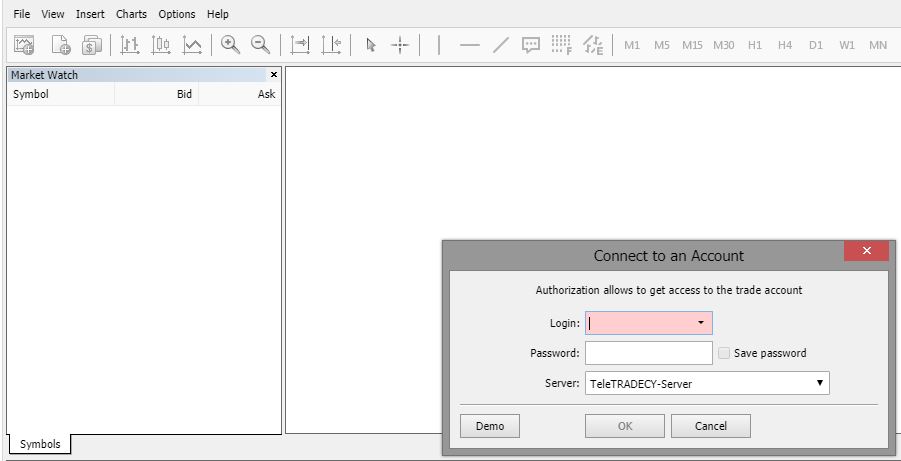Click the OK button
This screenshot has height=461, width=901.
625,426
